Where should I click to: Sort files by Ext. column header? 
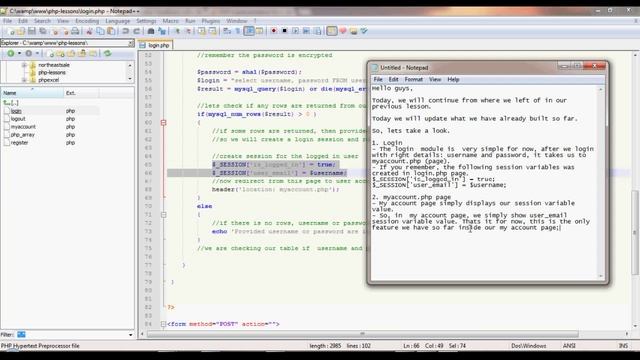pyautogui.click(x=81, y=93)
